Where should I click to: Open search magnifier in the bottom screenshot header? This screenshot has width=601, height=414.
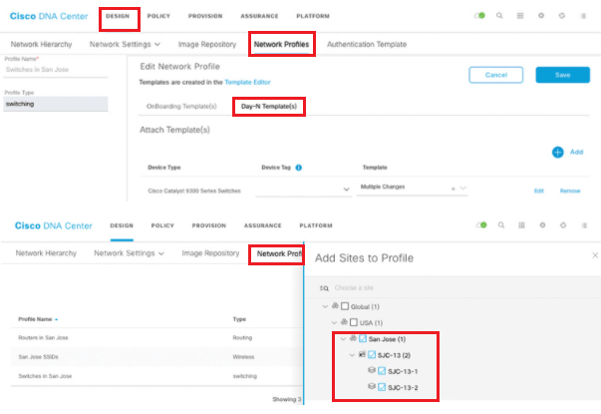[501, 225]
